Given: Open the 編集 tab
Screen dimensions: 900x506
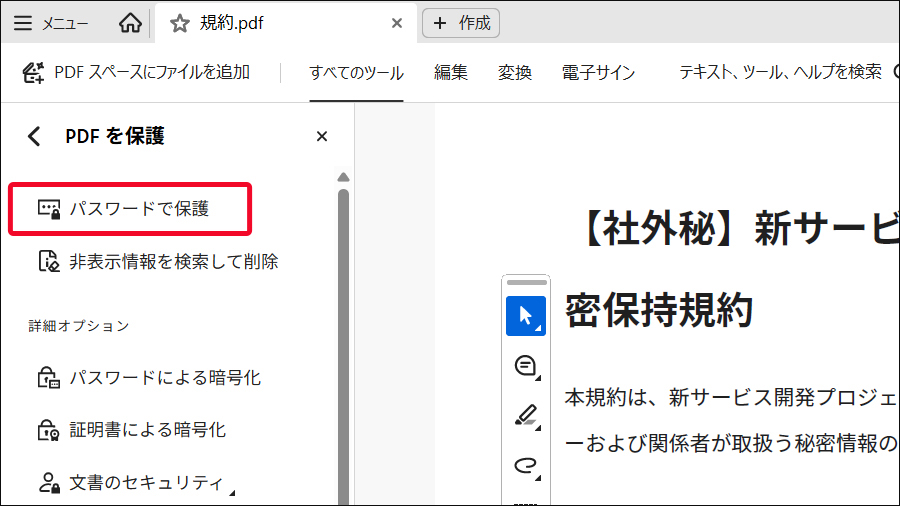Looking at the screenshot, I should 451,73.
